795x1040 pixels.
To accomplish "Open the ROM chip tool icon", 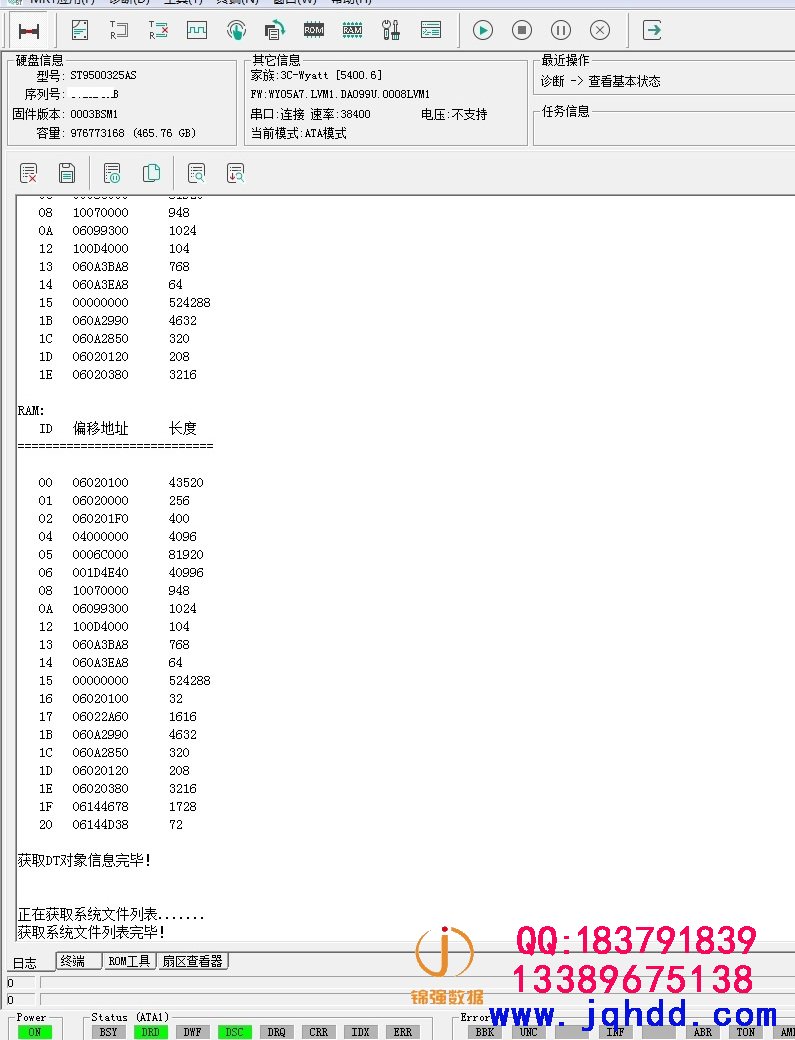I will coord(314,30).
